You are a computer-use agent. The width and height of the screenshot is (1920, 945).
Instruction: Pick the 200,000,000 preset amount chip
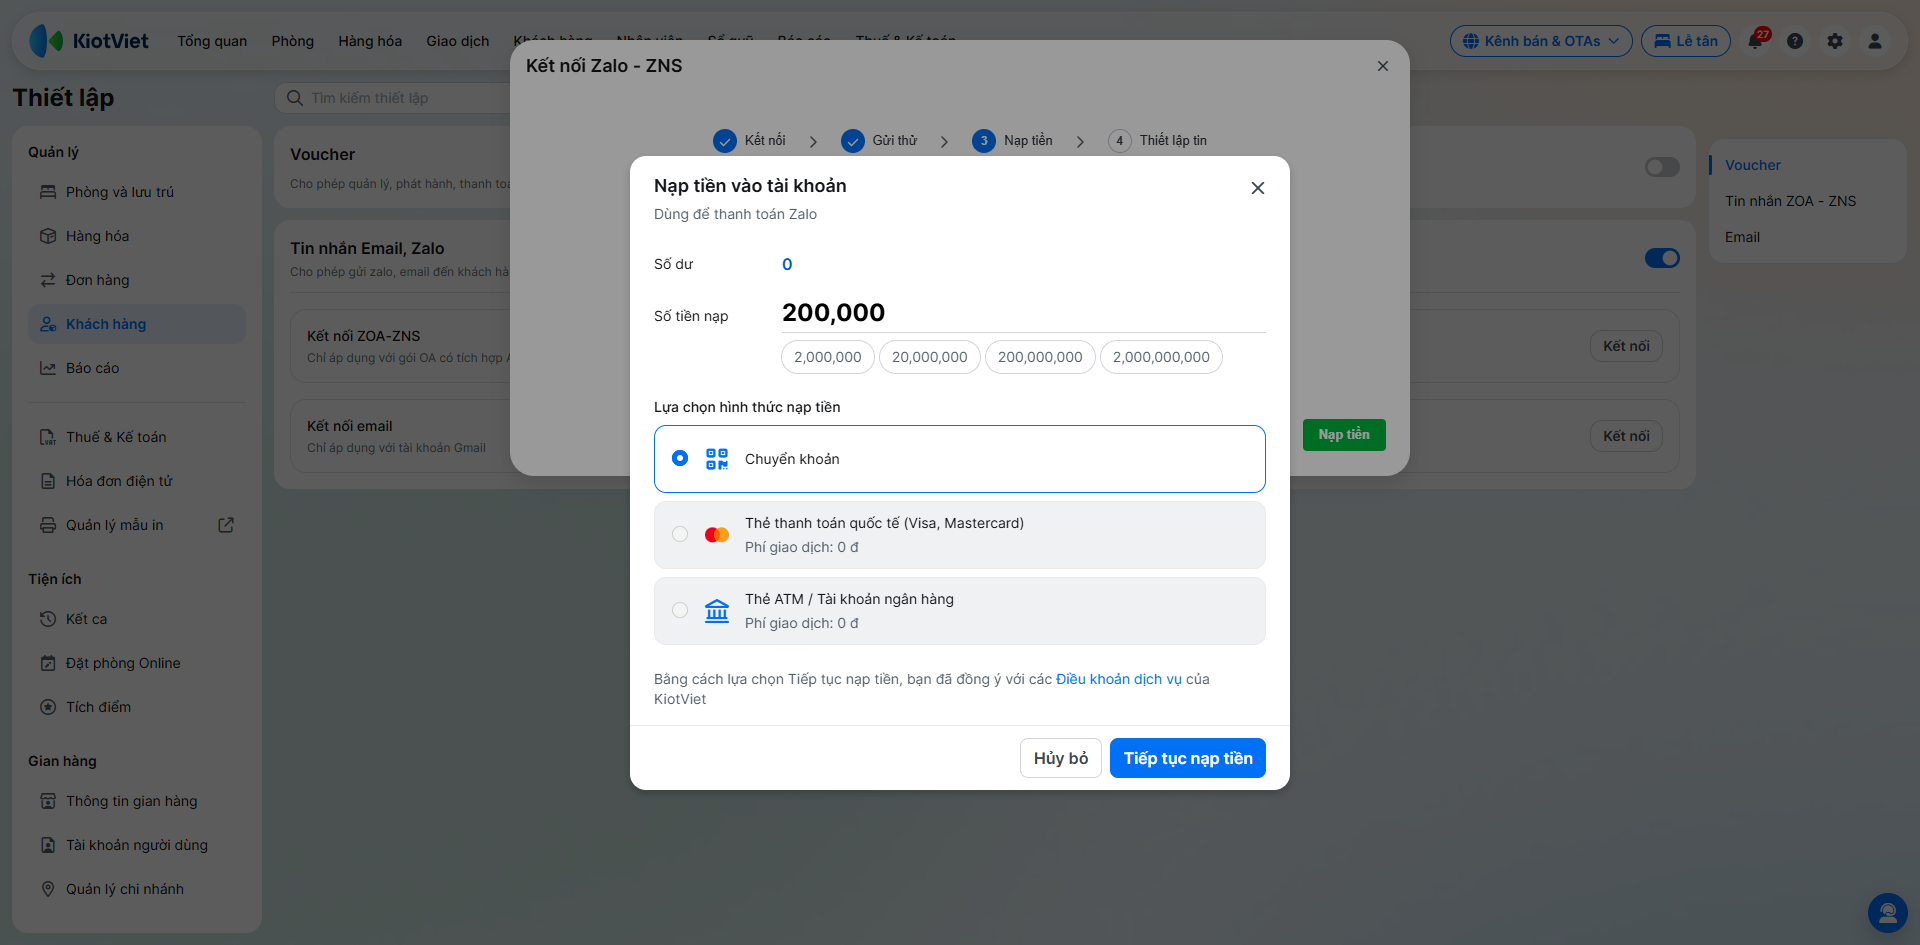point(1040,357)
